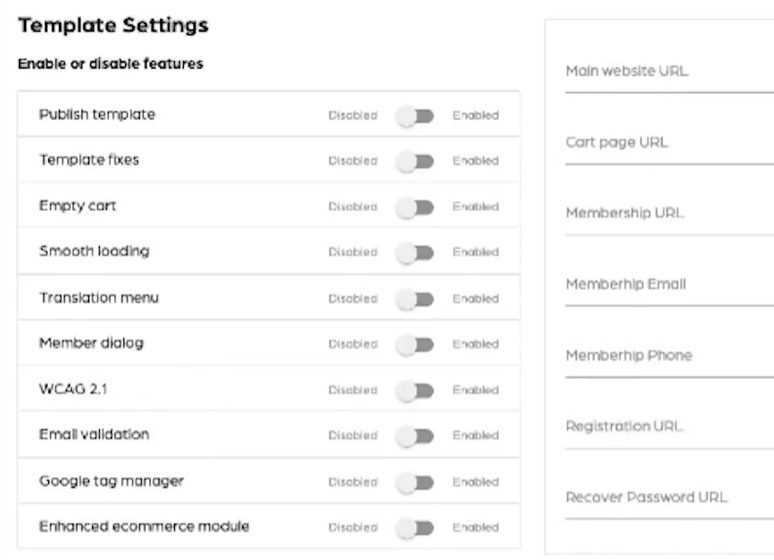
Task: Toggle the Publish template switch
Action: [415, 116]
